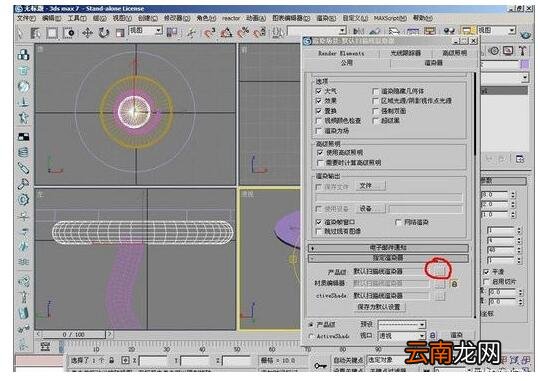Toggle the Spinner Snap icon
Image resolution: width=538 pixels, height=381 pixels.
tap(260, 33)
